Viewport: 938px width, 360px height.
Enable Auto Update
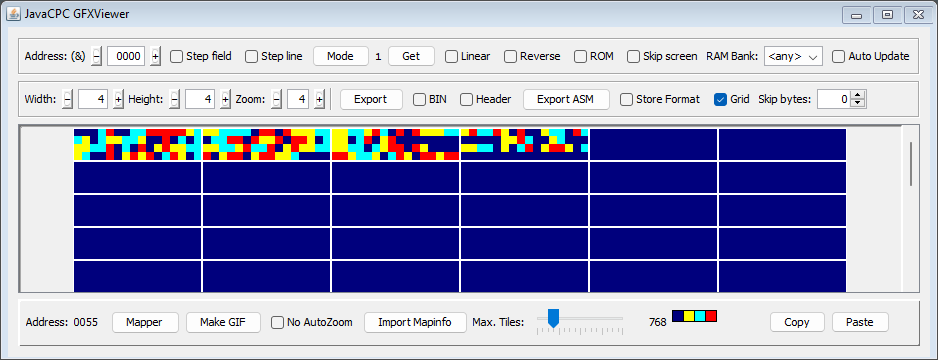click(839, 56)
